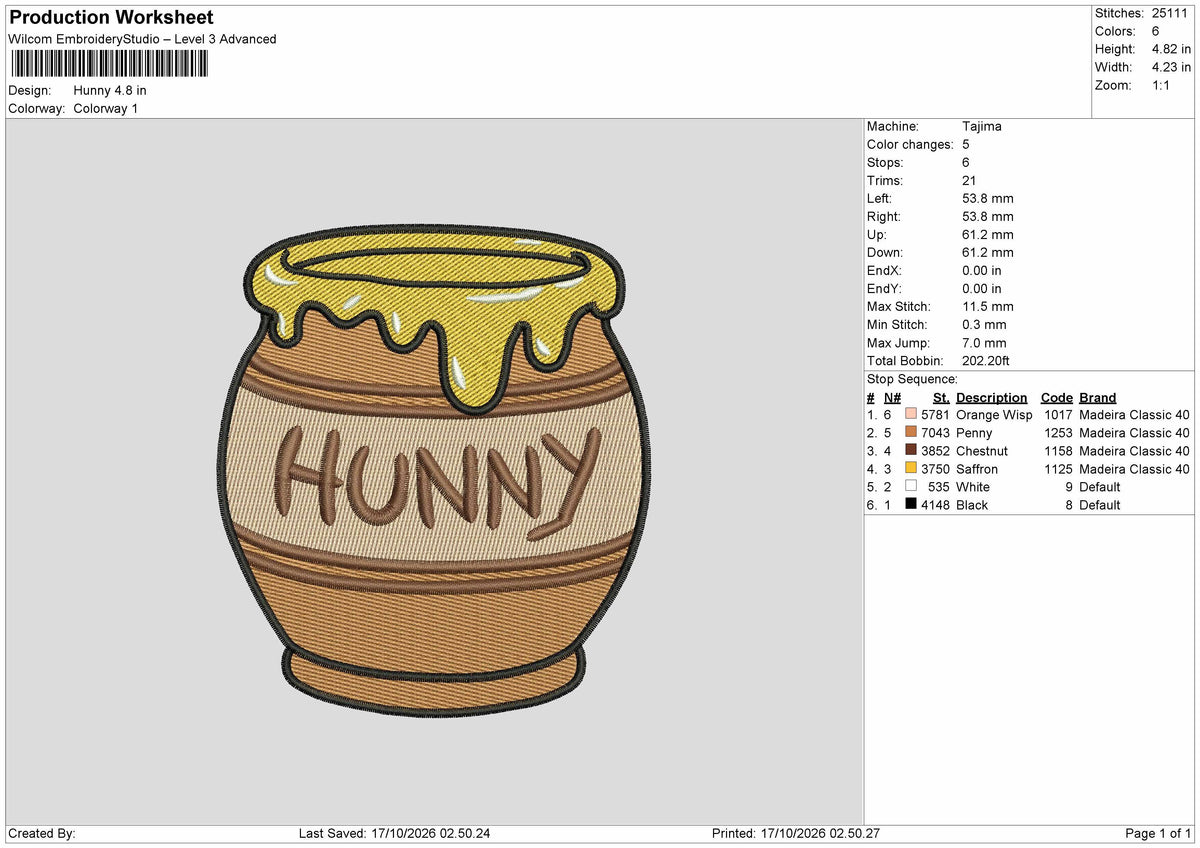
Task: Click the Chestnut thread color swatch
Action: click(911, 450)
